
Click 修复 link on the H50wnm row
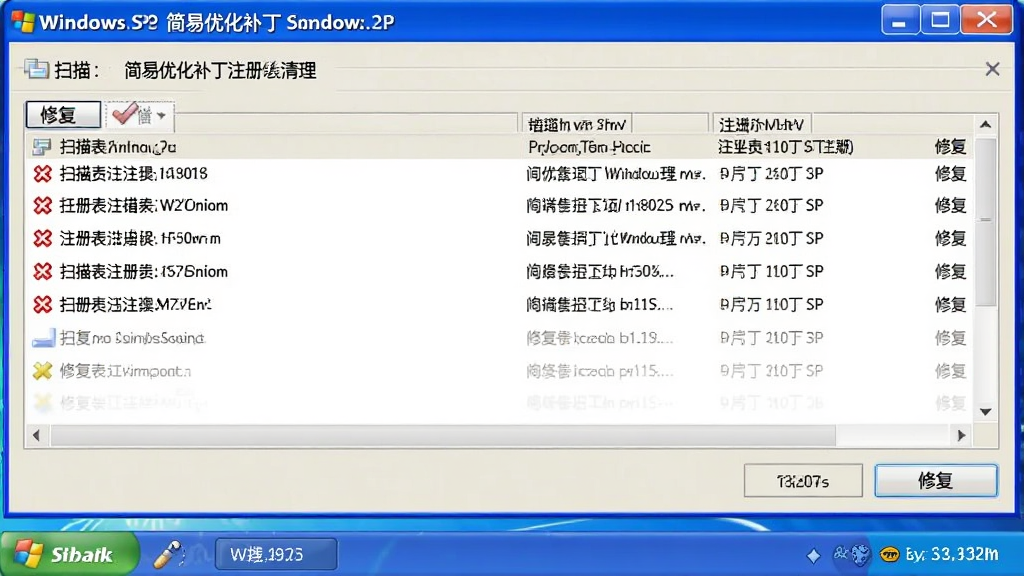950,238
